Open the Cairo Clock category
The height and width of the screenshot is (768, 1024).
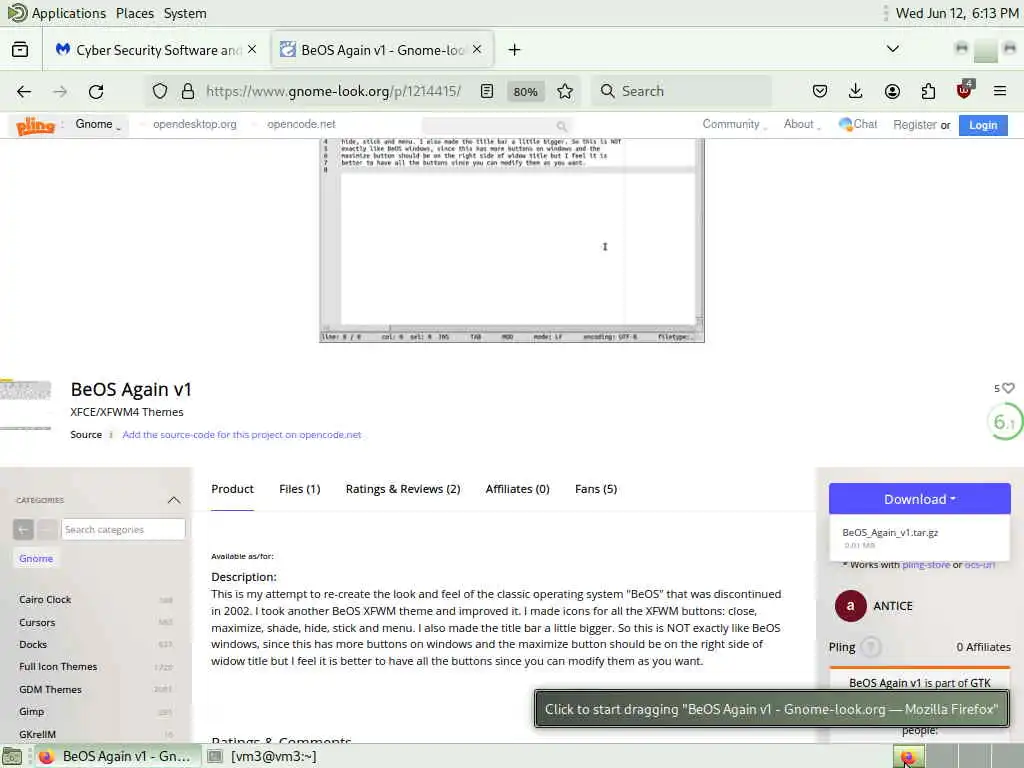(45, 600)
